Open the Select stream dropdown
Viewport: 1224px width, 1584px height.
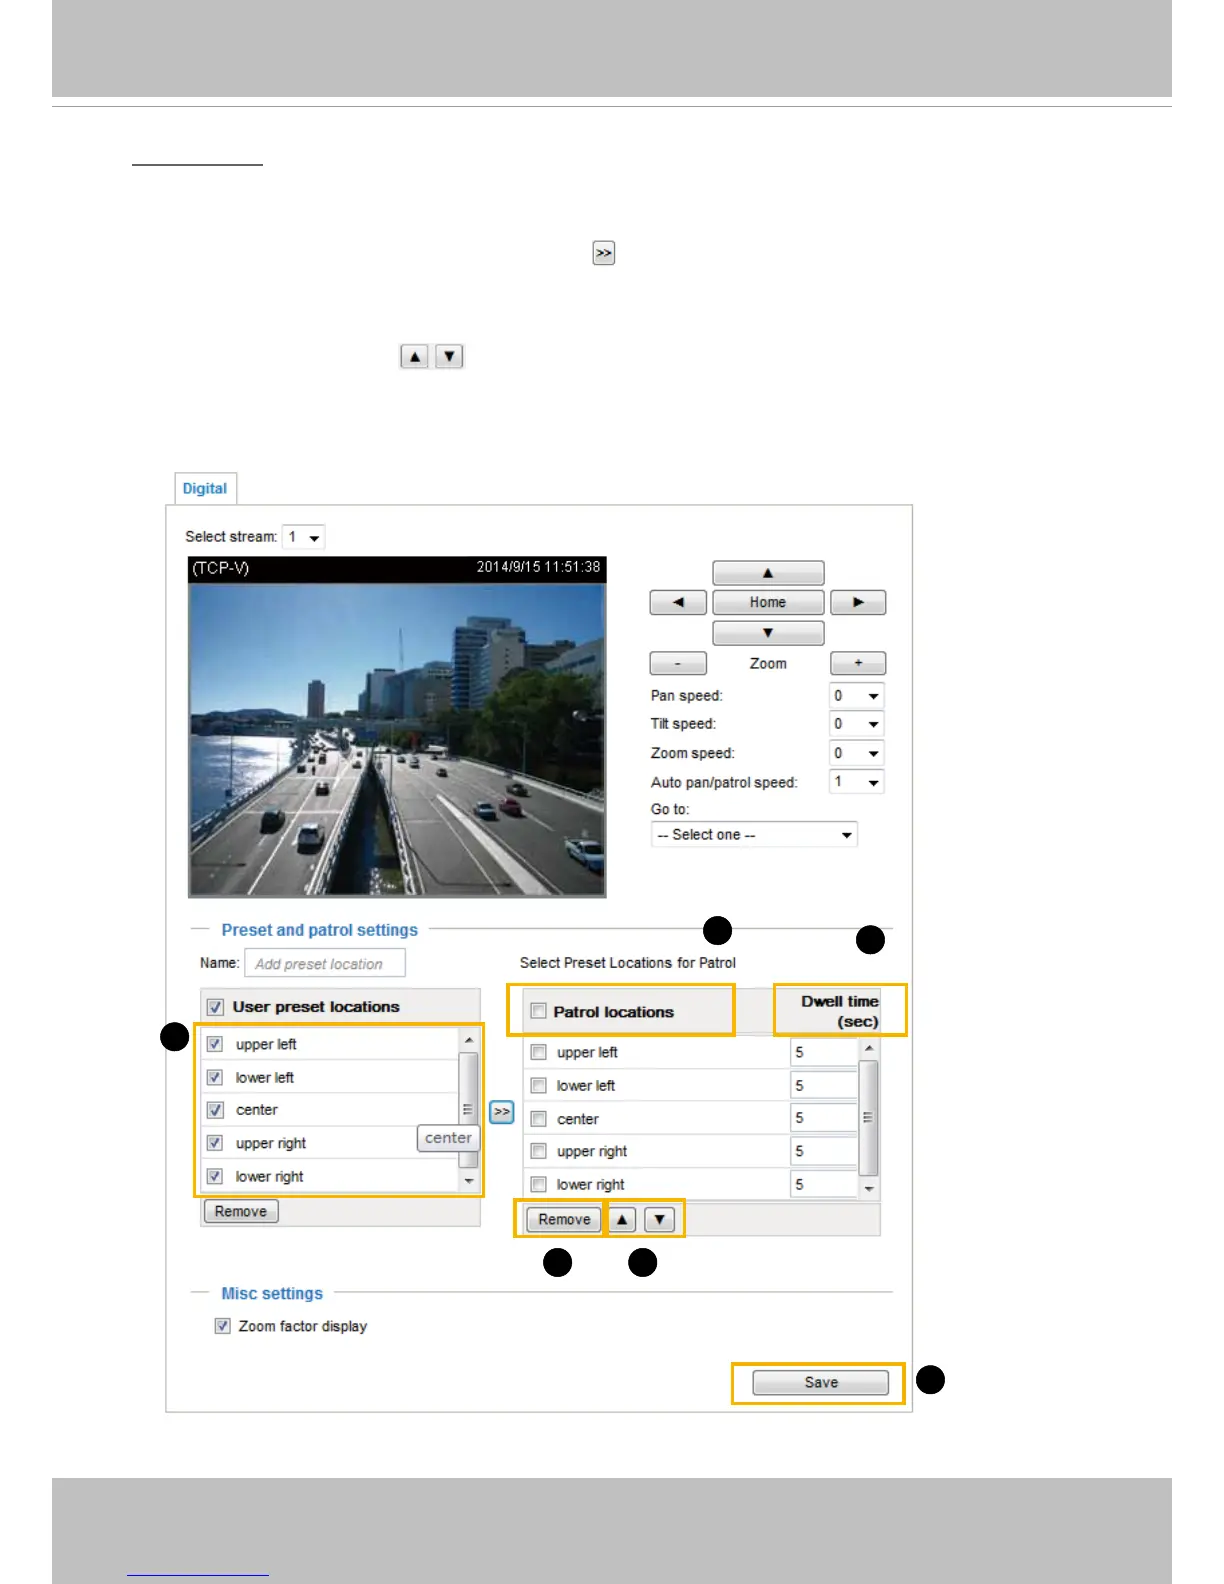click(303, 537)
